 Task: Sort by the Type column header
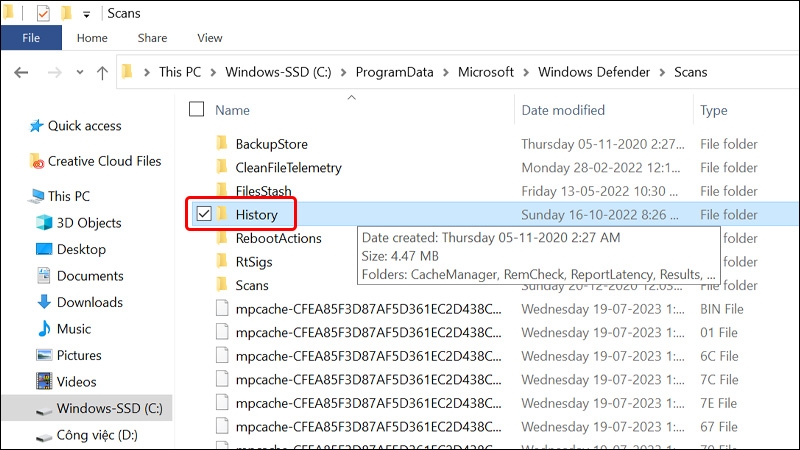pos(713,110)
